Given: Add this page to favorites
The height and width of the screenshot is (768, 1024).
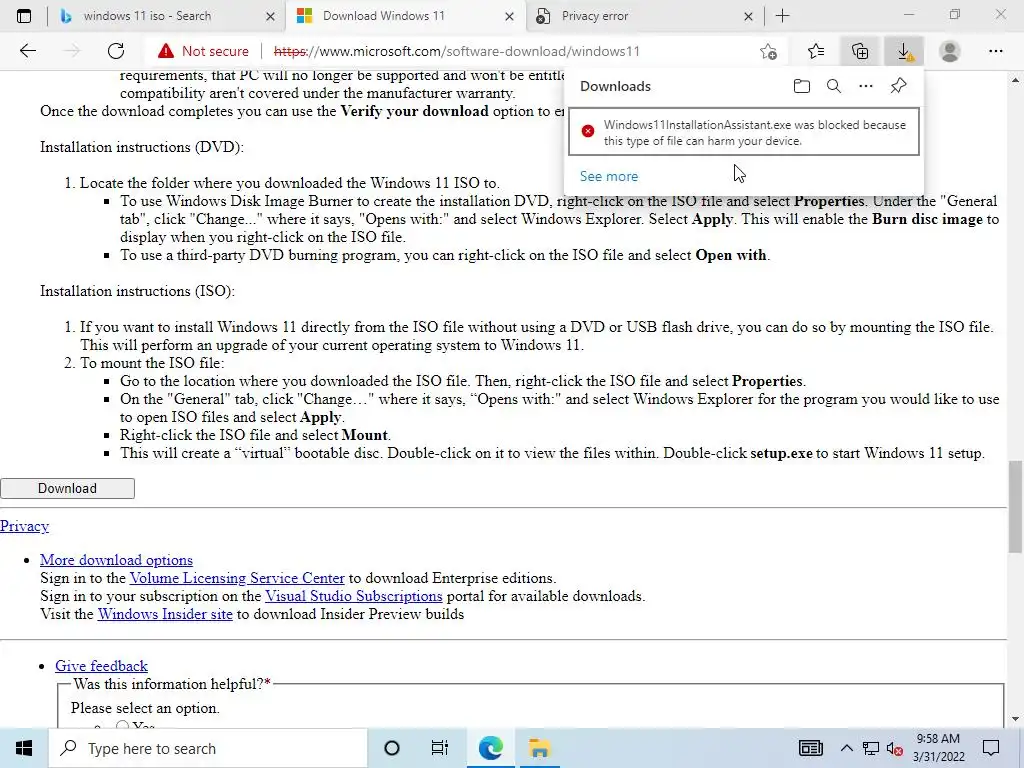Looking at the screenshot, I should point(769,51).
